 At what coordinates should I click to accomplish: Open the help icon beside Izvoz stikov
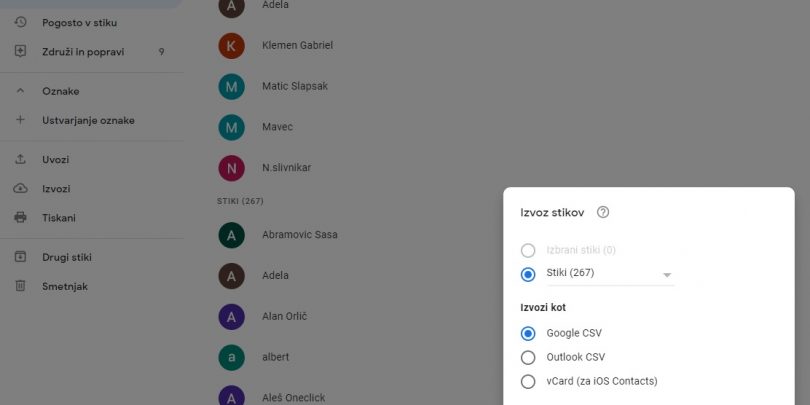[603, 212]
